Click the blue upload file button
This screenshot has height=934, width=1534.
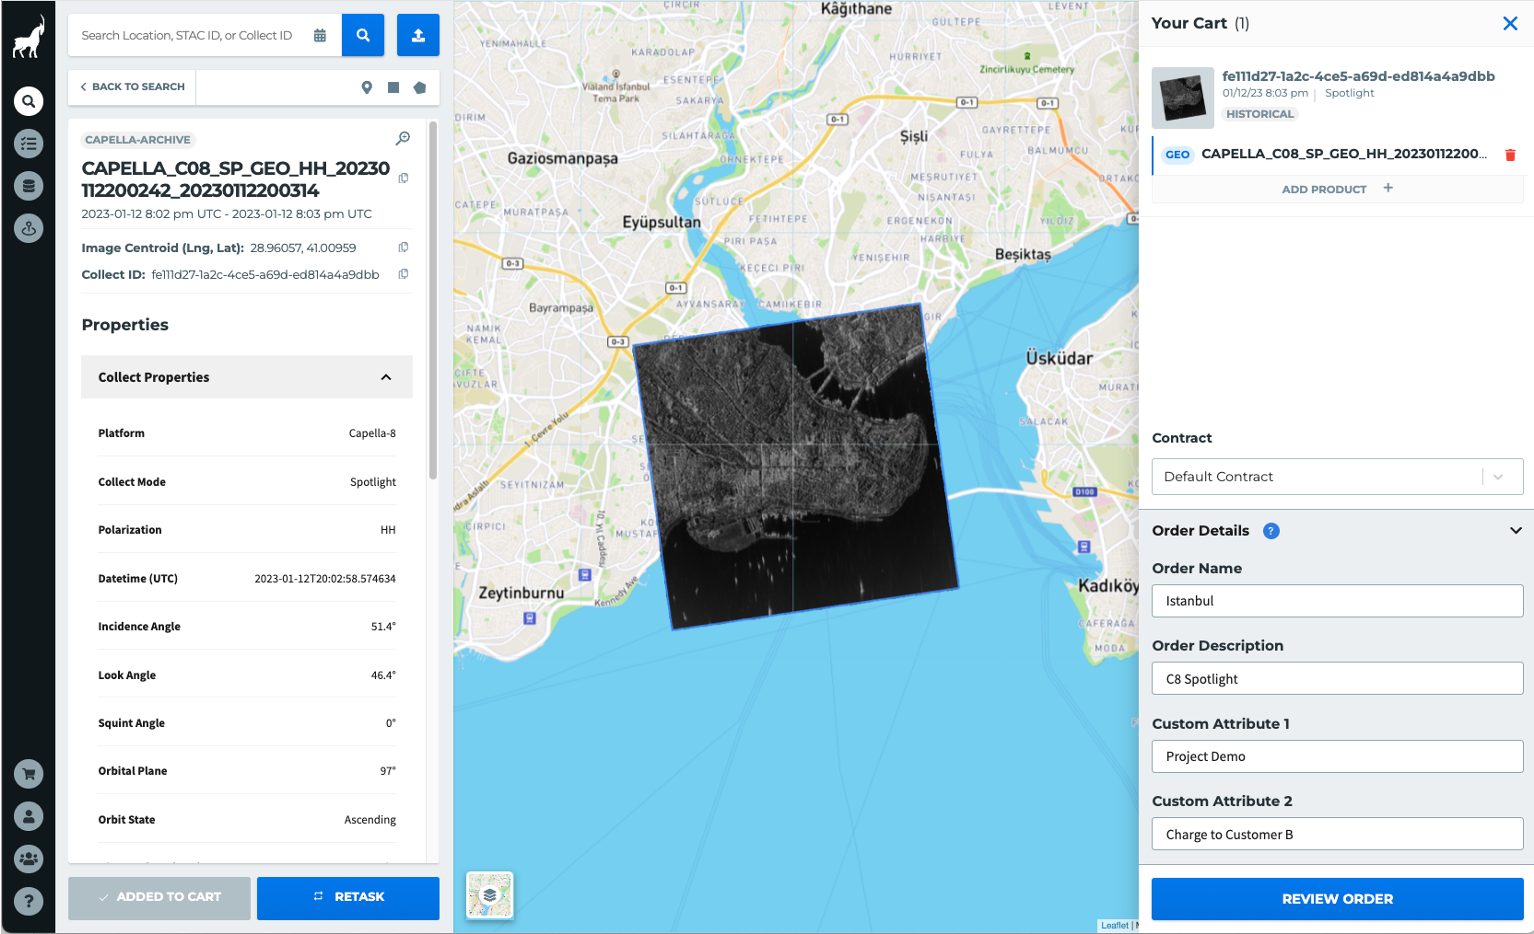[x=418, y=35]
